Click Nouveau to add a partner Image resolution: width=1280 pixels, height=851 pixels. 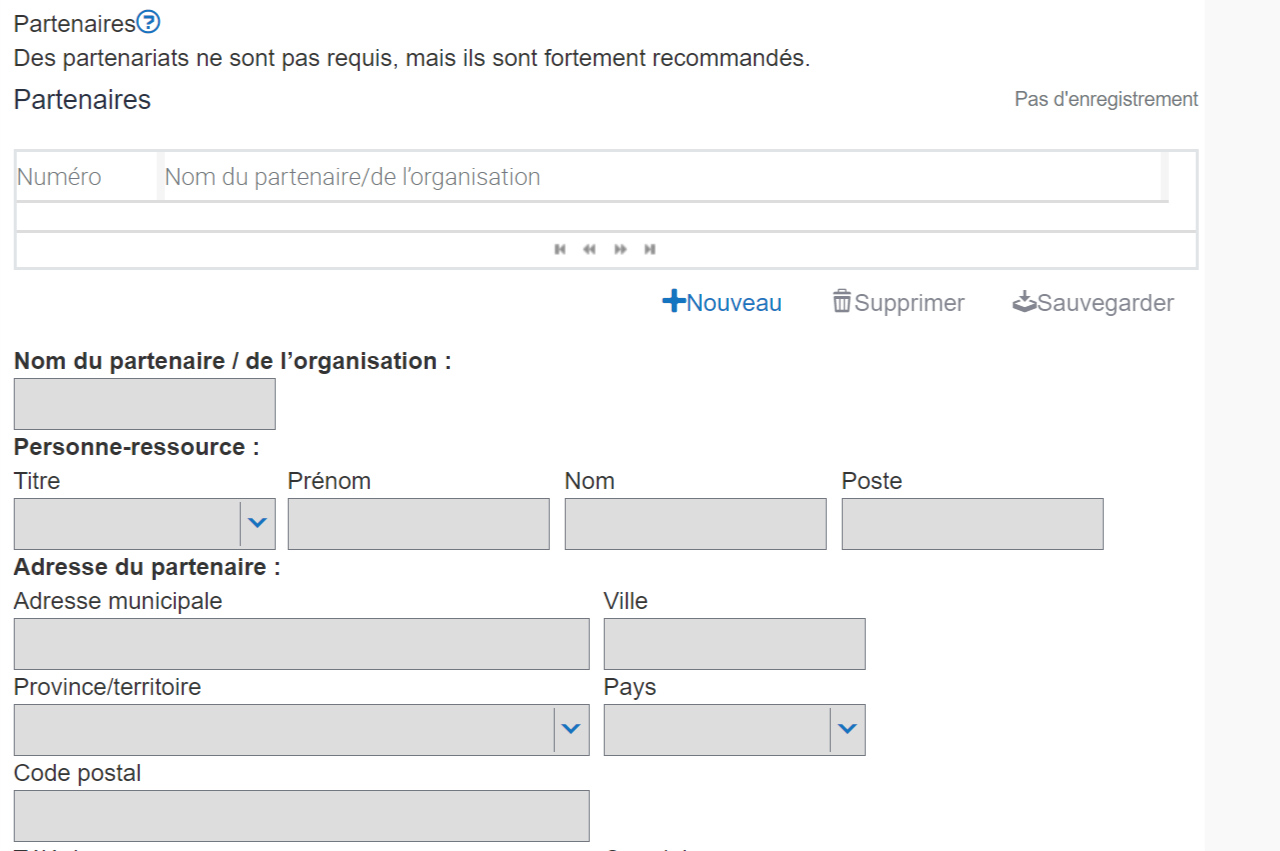pos(722,303)
